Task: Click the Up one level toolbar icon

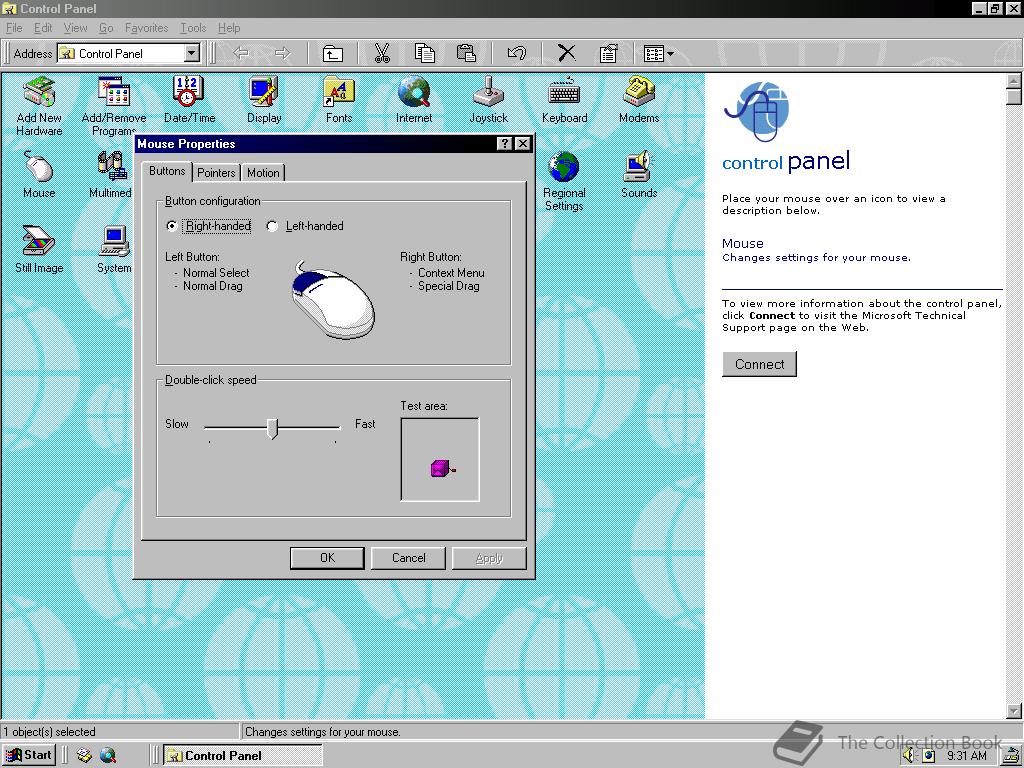Action: [x=333, y=53]
